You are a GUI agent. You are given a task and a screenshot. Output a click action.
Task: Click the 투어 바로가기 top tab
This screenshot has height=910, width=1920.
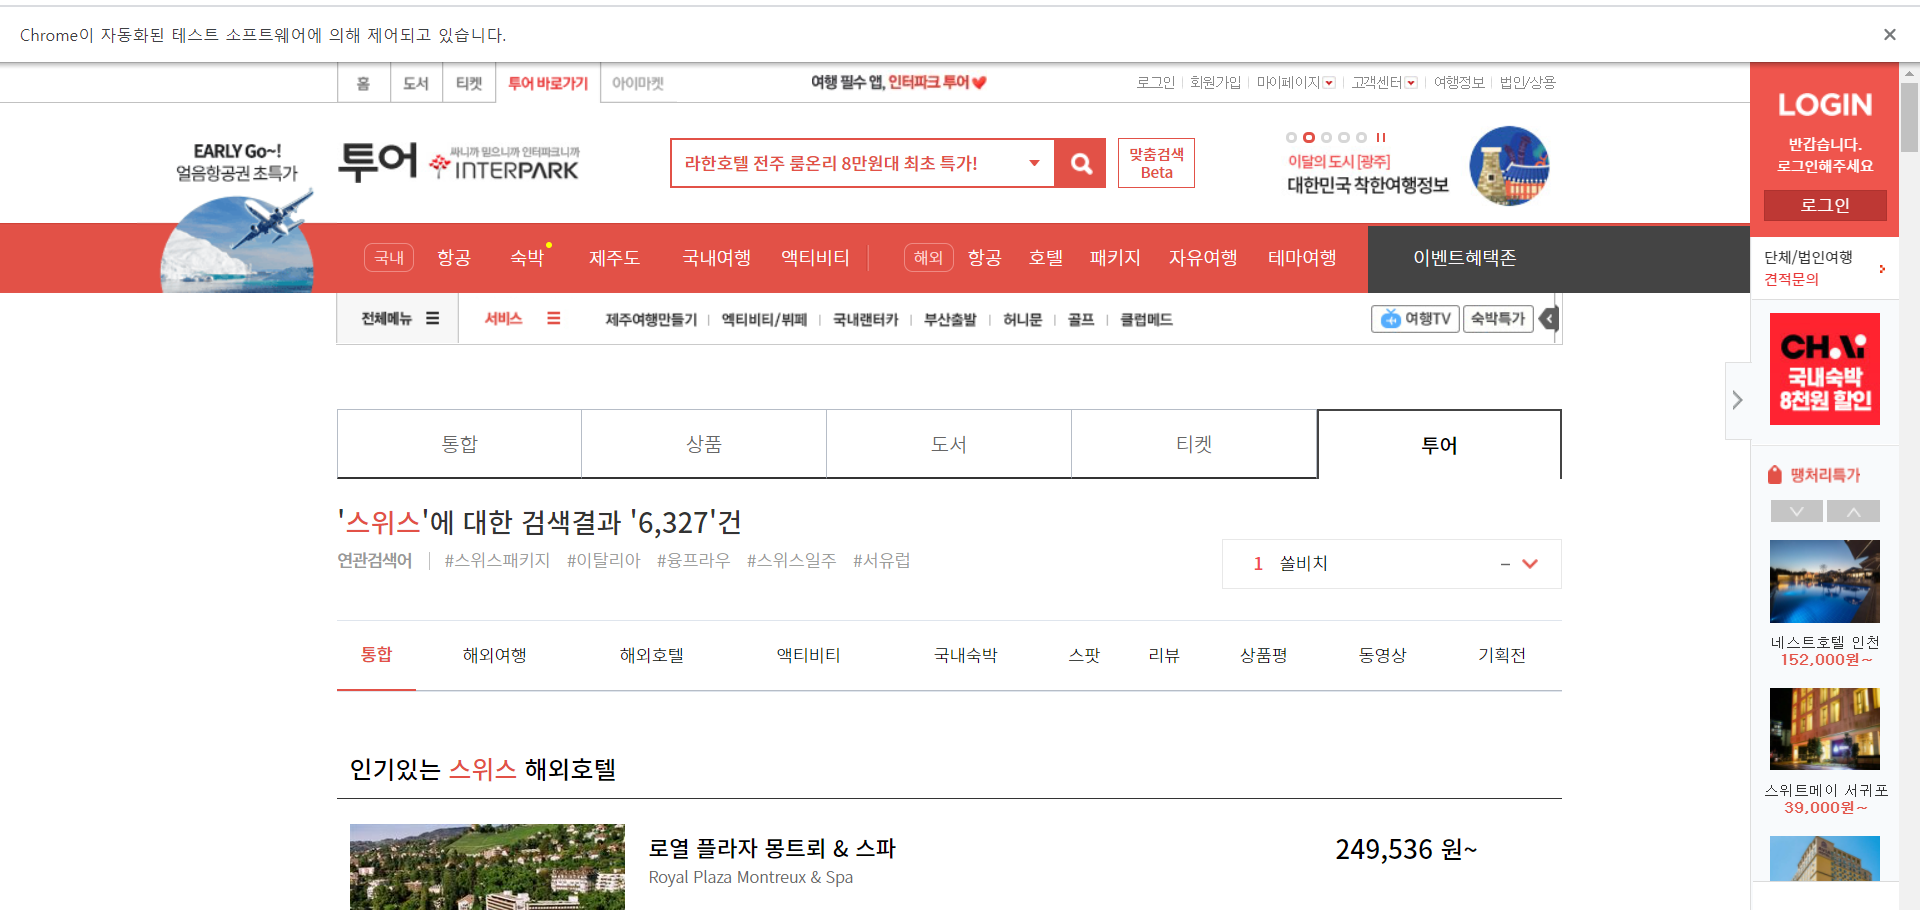(x=548, y=83)
